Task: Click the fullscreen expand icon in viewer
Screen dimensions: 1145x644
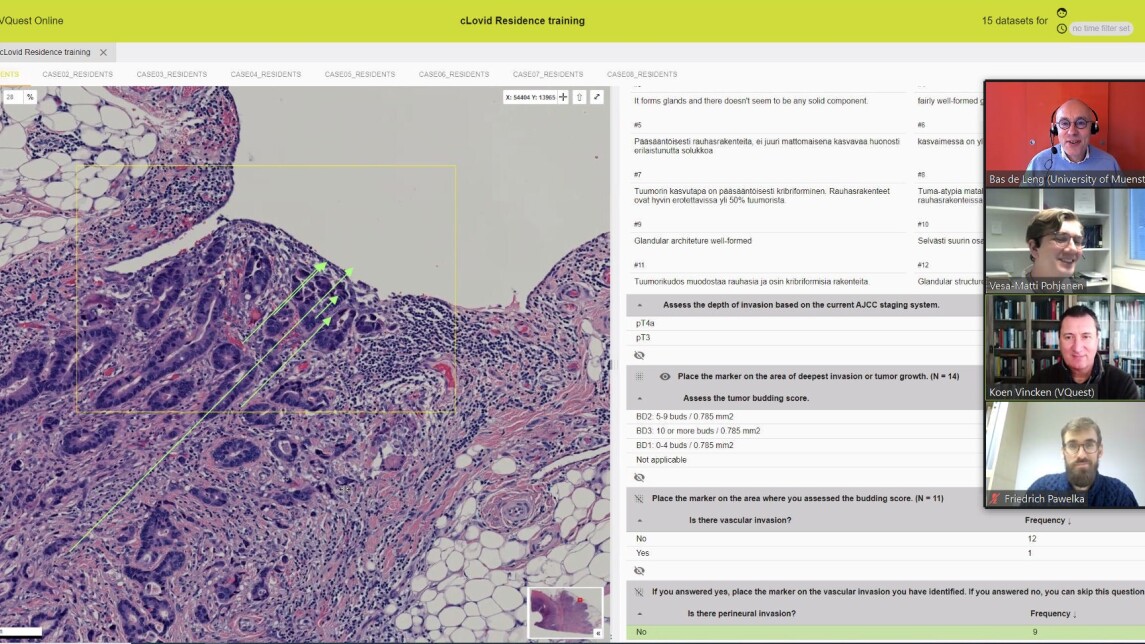Action: 597,97
